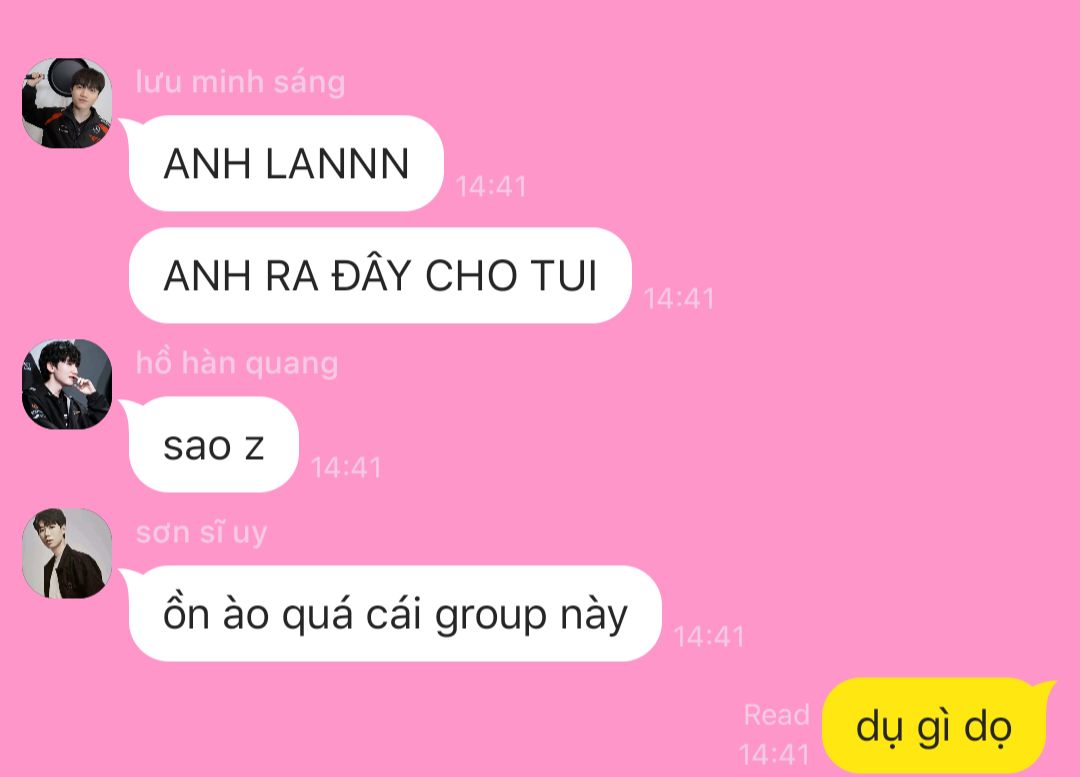Open sơn sĩ uy's profile avatar

coord(67,553)
